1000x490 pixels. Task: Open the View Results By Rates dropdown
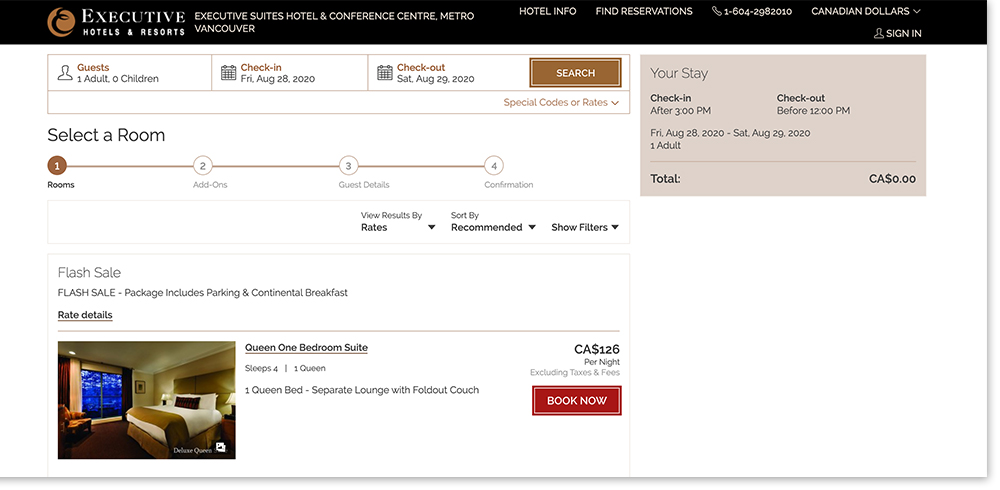point(398,227)
